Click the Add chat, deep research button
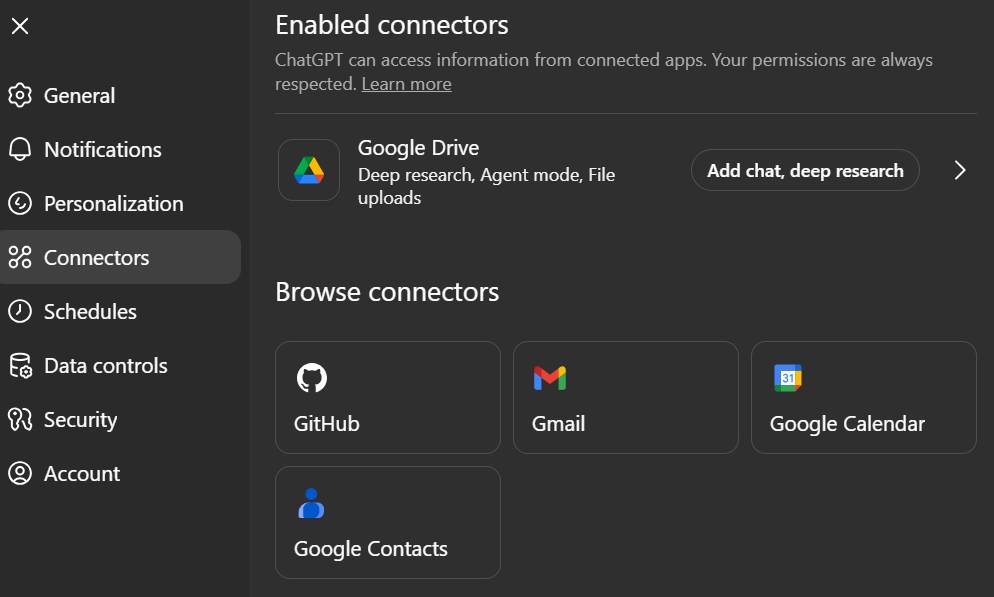This screenshot has height=597, width=994. 805,170
